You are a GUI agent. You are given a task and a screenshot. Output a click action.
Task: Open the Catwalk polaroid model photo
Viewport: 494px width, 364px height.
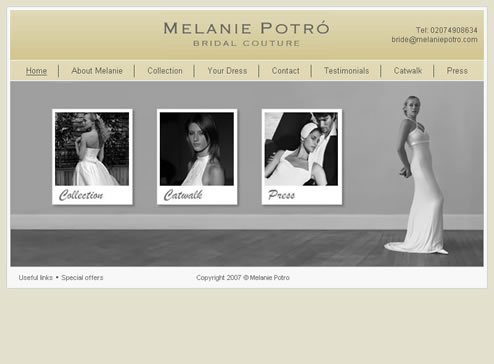[197, 149]
